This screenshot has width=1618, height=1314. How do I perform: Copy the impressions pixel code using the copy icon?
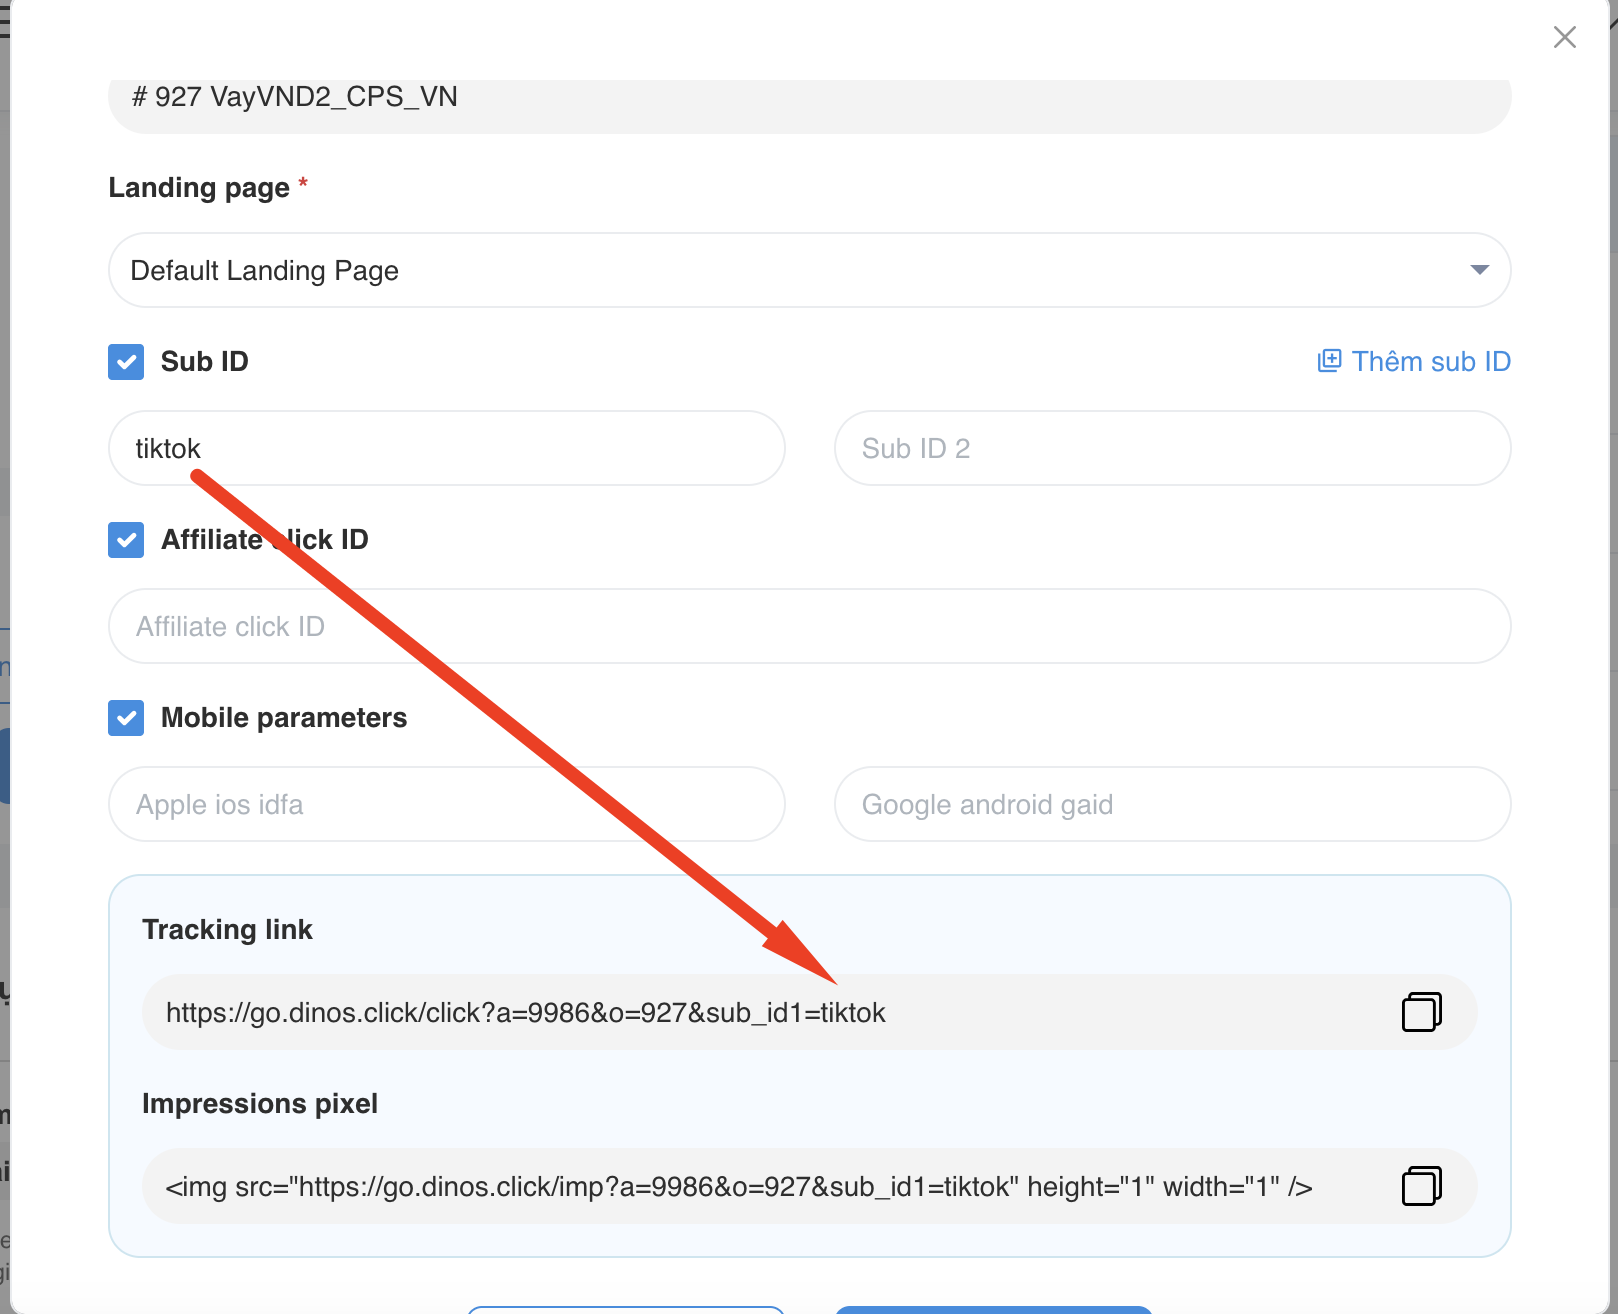click(x=1421, y=1186)
